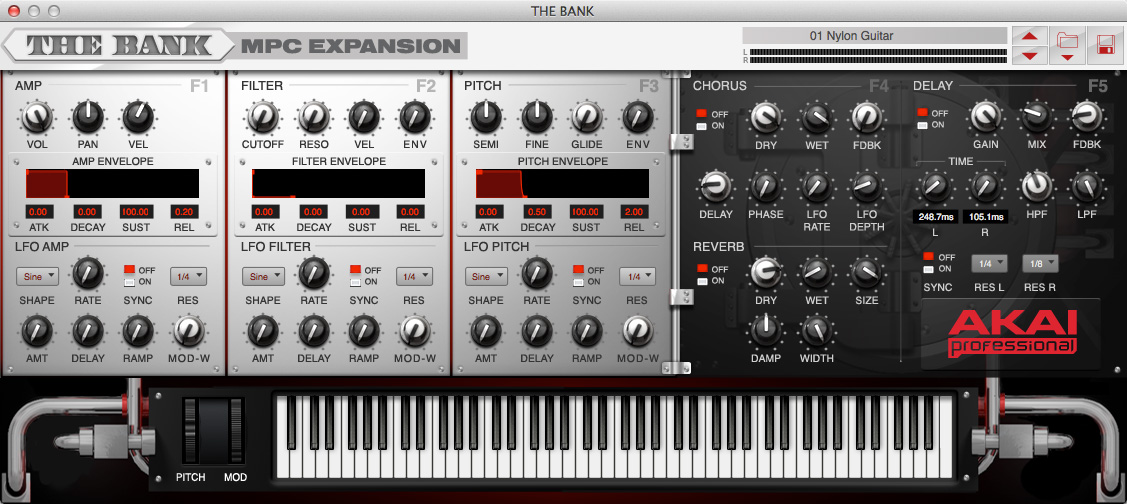1127x504 pixels.
Task: Click the FILTER RESO knob
Action: [x=313, y=117]
